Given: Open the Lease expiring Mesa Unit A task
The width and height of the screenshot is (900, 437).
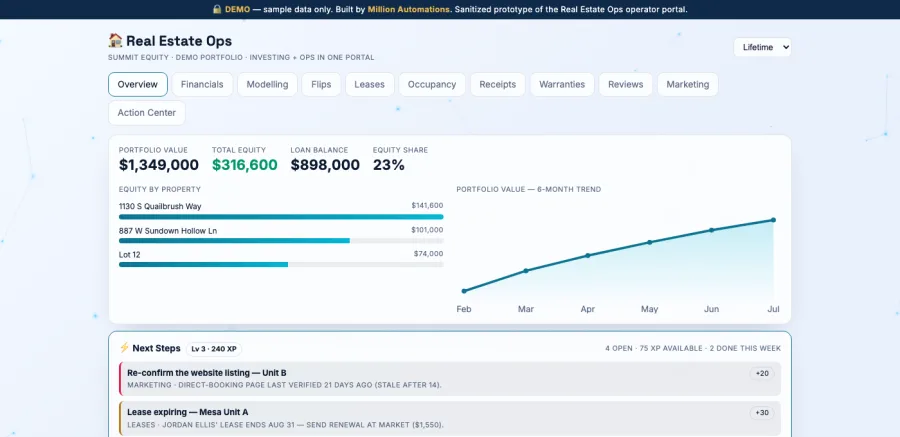Looking at the screenshot, I should point(450,418).
